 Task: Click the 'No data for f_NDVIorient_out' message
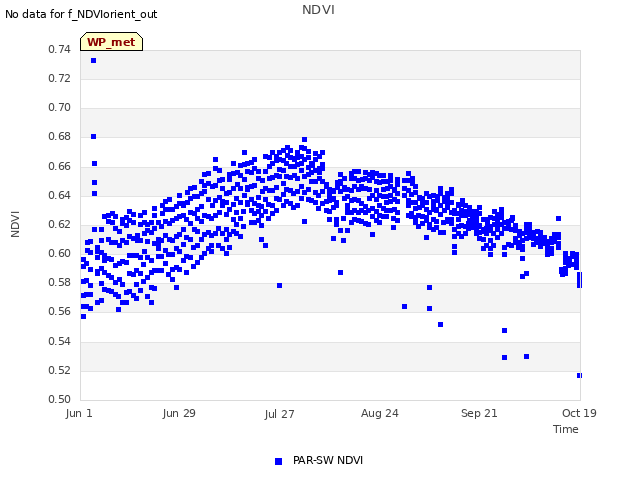tap(81, 14)
